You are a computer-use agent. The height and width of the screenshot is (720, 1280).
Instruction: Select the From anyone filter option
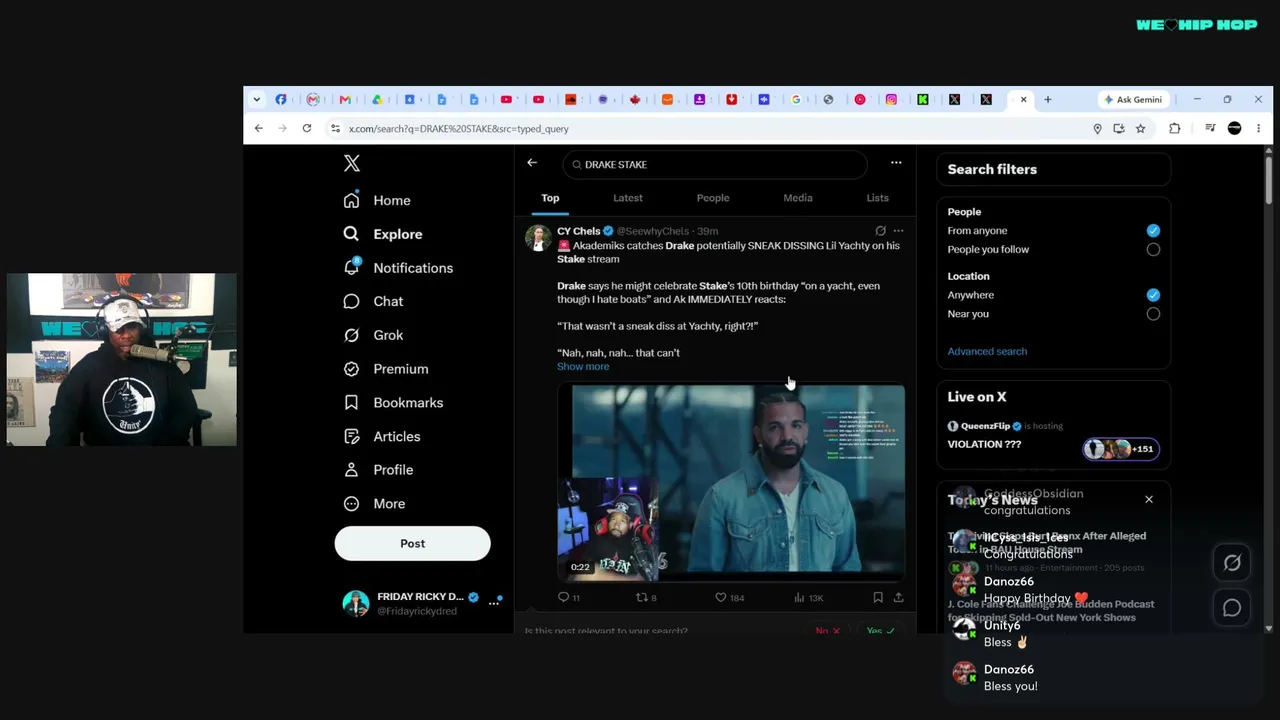pos(1153,231)
